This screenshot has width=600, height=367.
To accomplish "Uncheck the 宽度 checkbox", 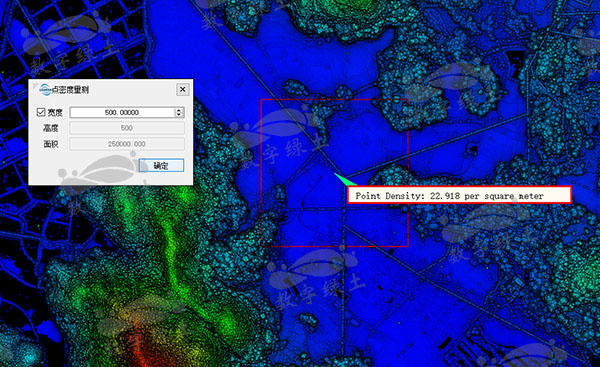I will click(41, 112).
